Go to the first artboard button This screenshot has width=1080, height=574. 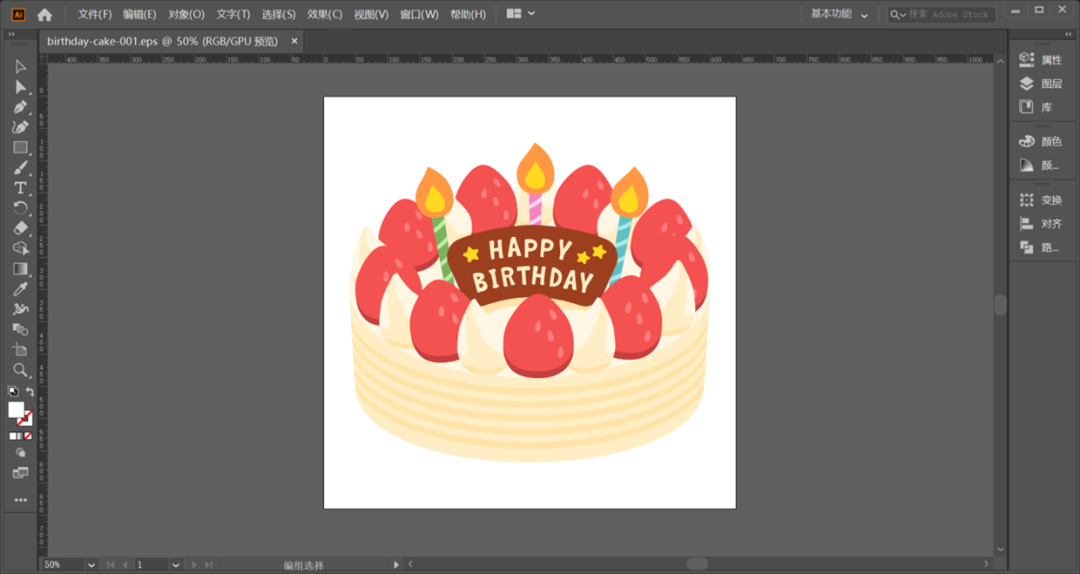pyautogui.click(x=110, y=565)
